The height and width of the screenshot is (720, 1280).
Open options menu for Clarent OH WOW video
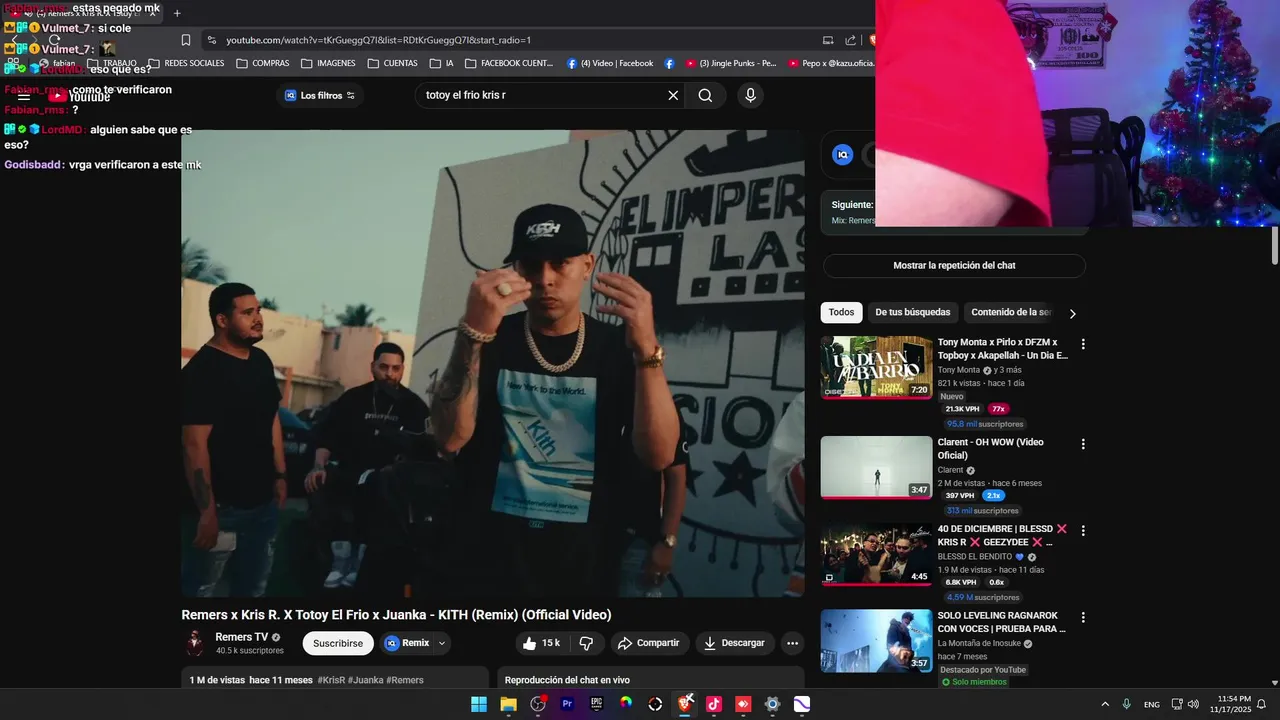[1082, 444]
